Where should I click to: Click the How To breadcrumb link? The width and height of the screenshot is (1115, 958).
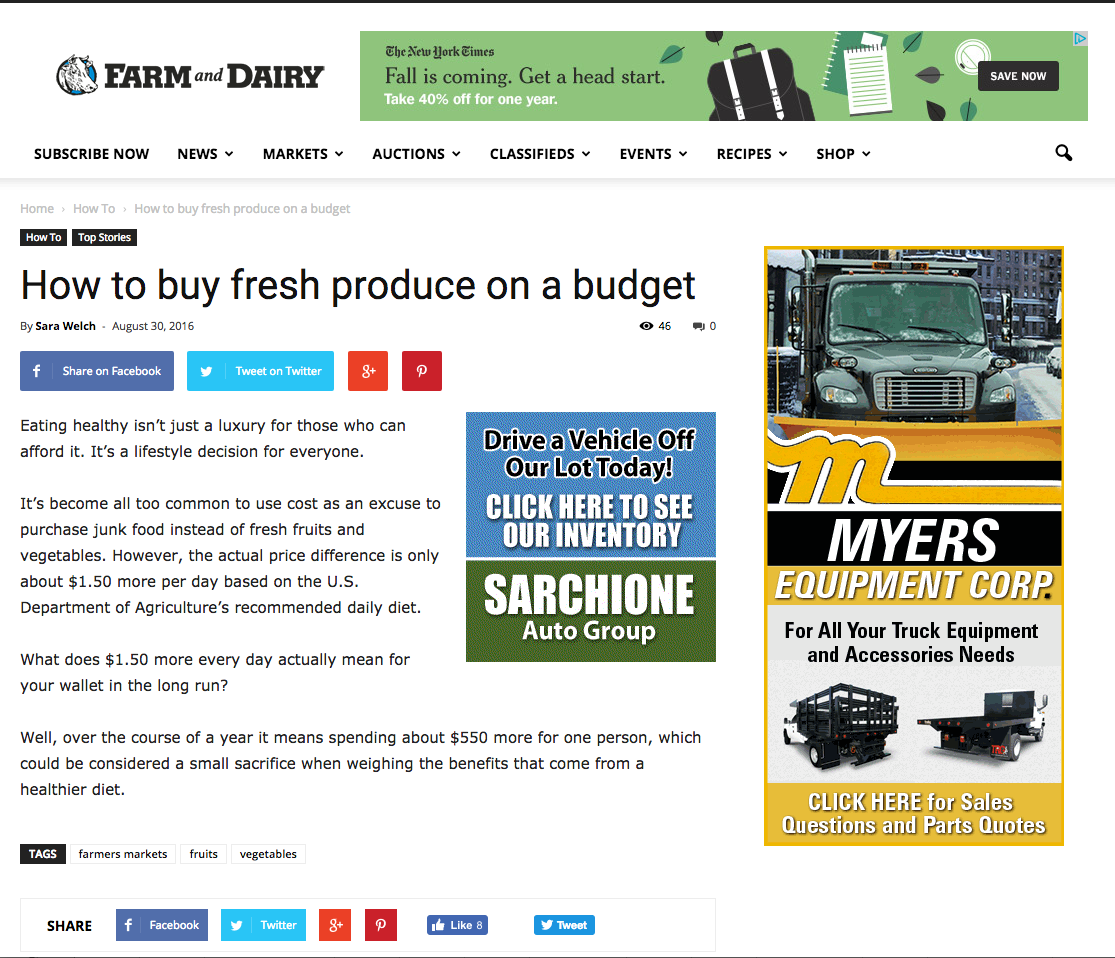[94, 208]
